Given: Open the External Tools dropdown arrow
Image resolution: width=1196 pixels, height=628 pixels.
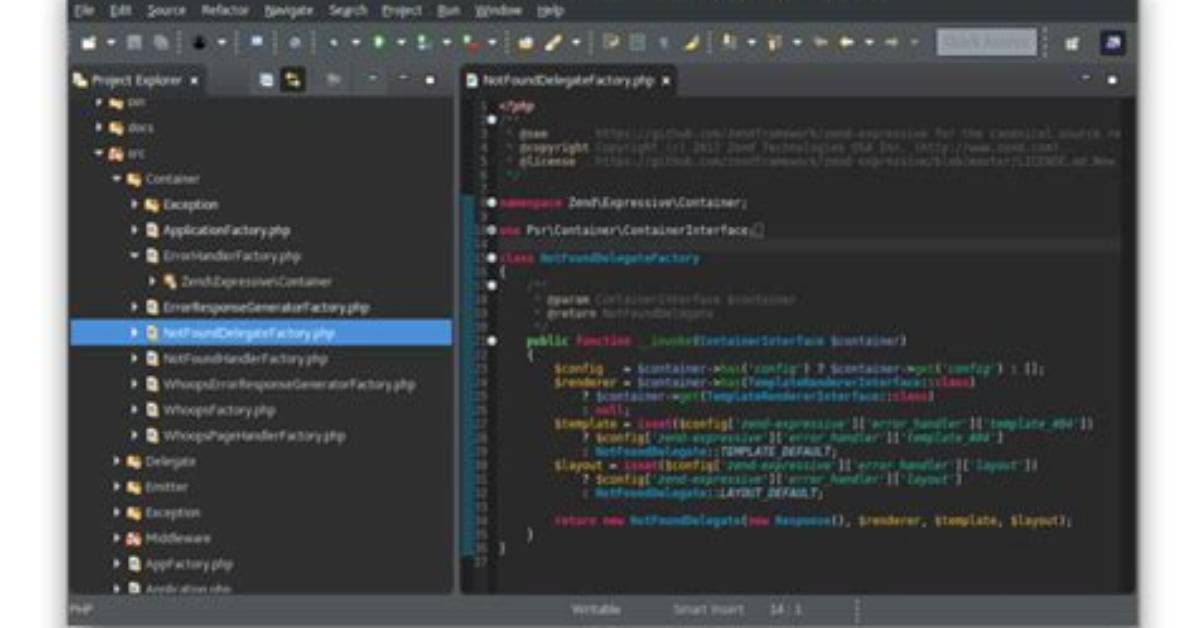Looking at the screenshot, I should point(493,43).
